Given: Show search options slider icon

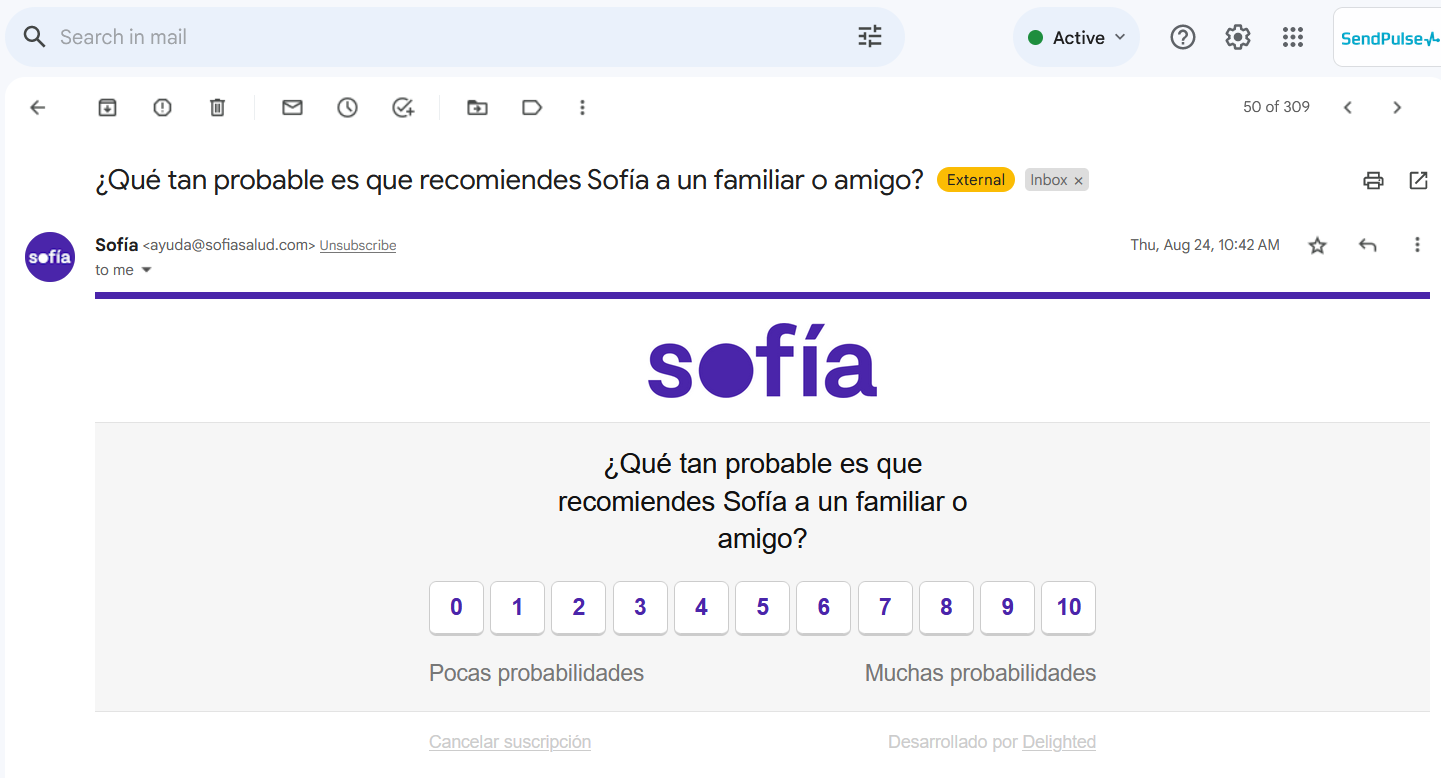Looking at the screenshot, I should (870, 37).
